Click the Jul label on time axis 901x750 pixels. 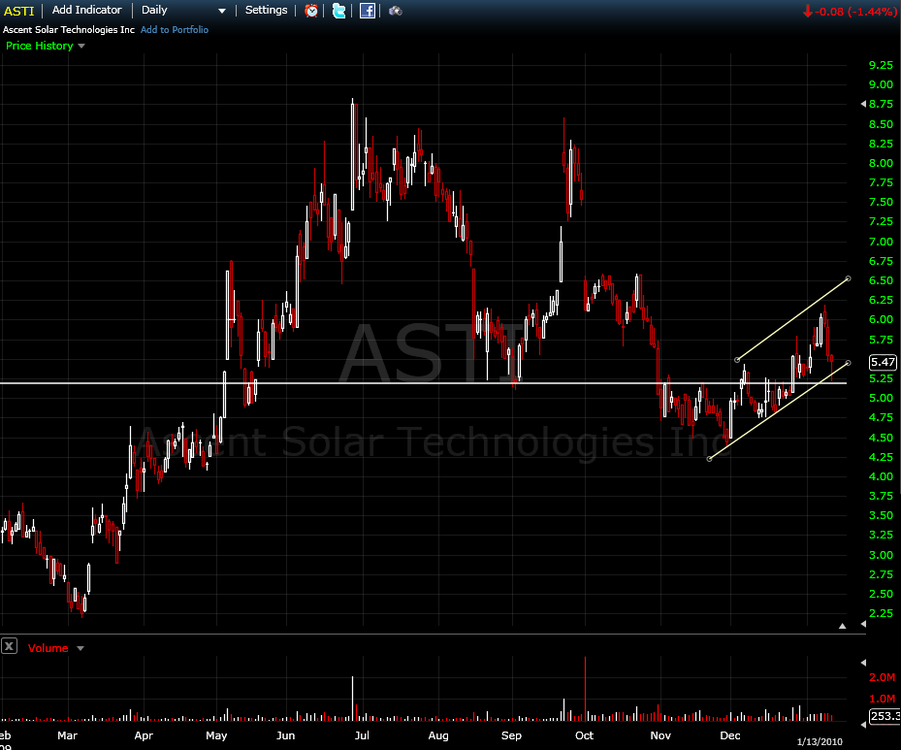362,735
